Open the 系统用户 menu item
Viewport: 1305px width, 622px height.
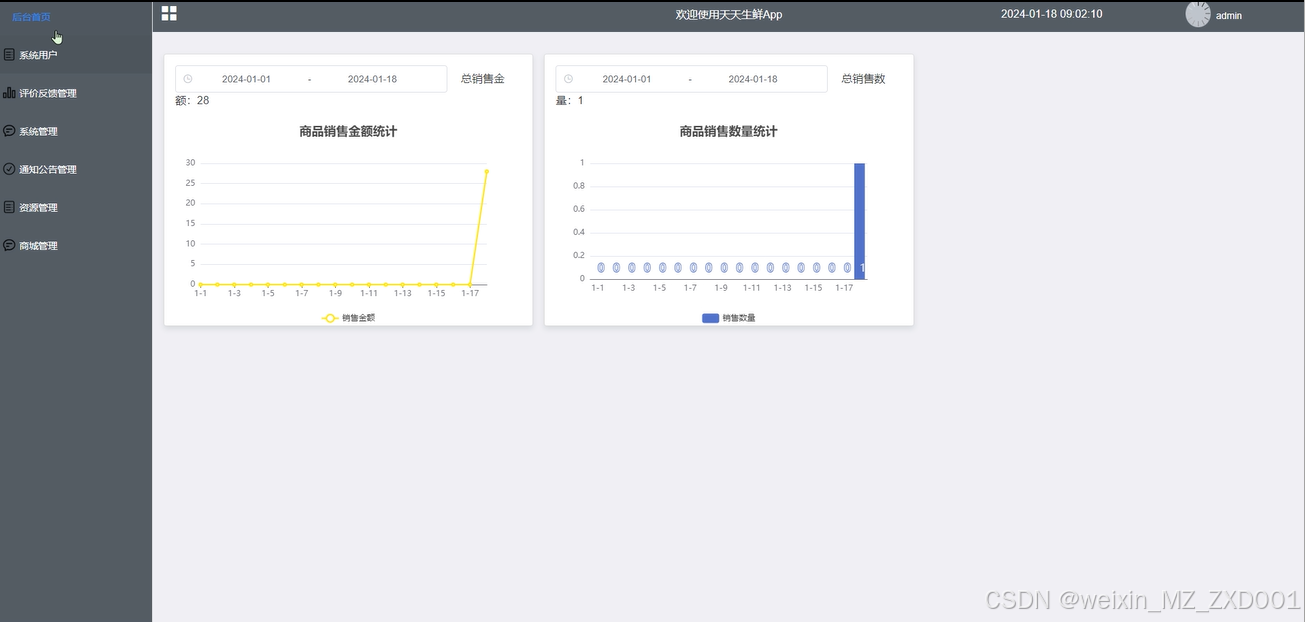point(76,55)
